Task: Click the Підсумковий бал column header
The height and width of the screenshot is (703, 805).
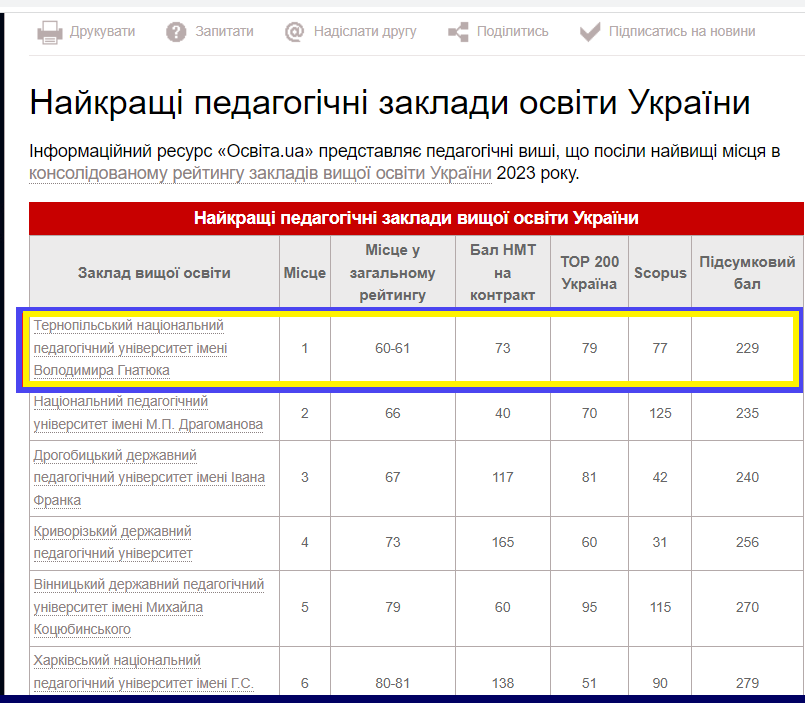Action: tap(747, 273)
